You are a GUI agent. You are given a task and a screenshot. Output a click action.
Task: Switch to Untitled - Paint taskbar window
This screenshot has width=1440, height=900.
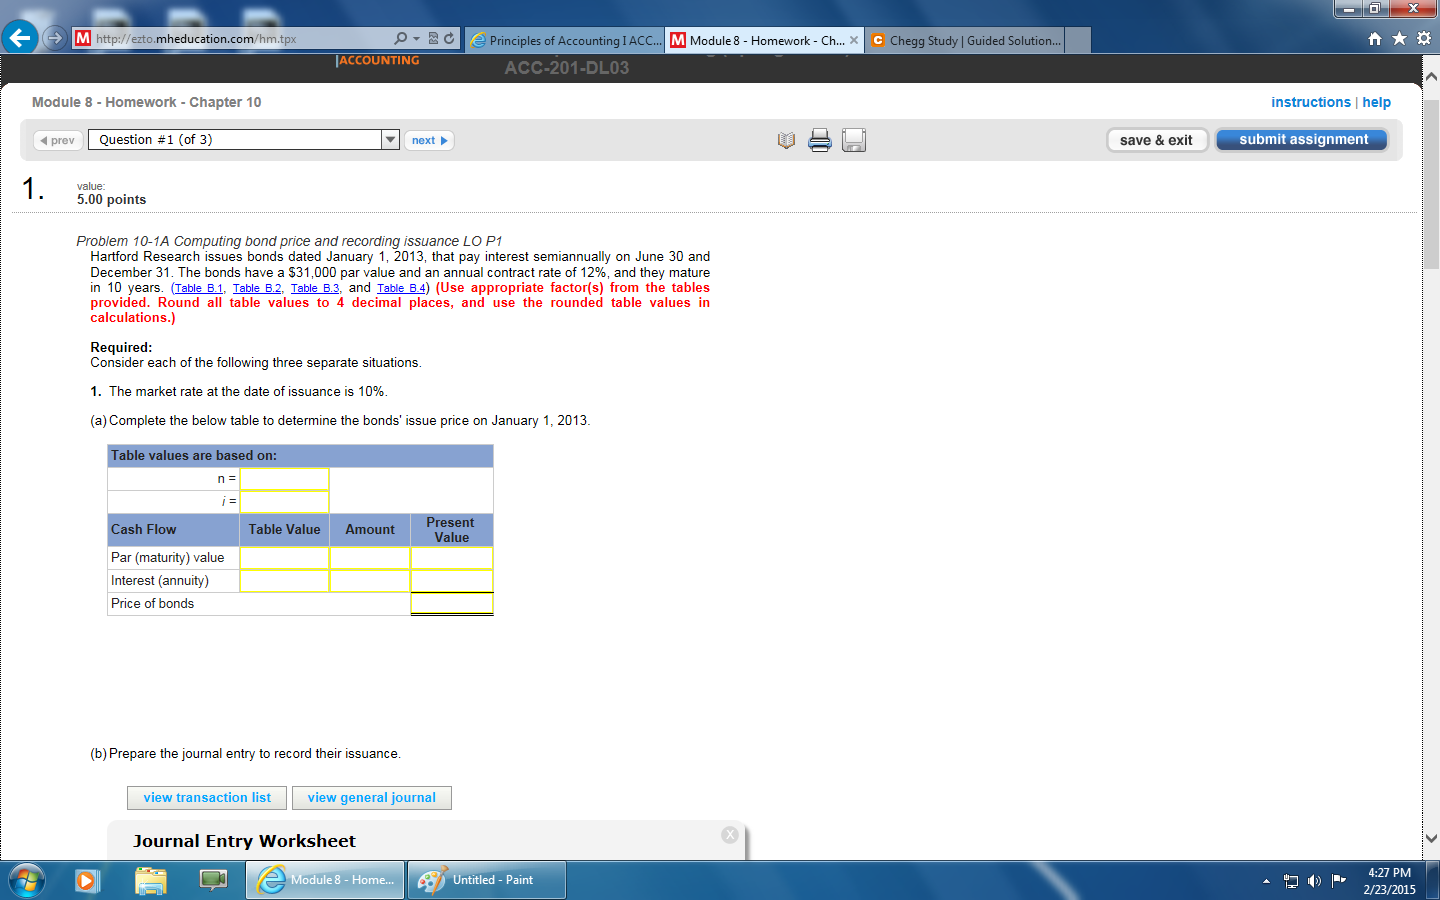(487, 880)
